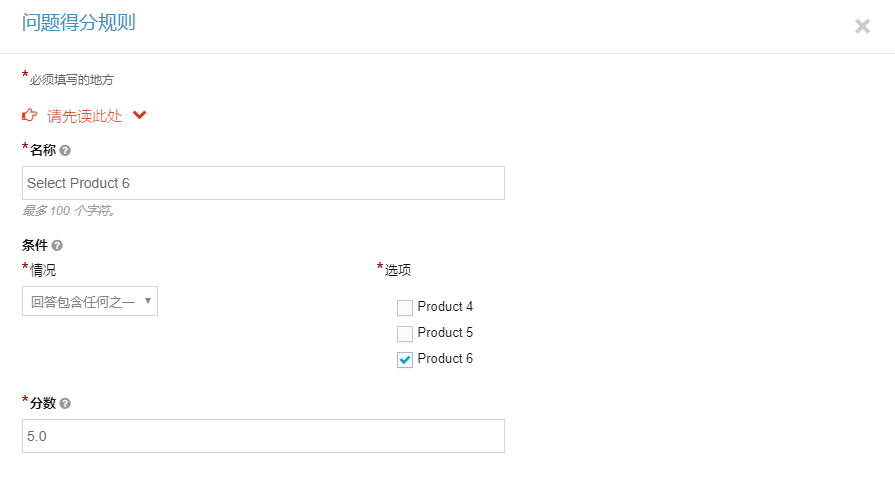Click the 选项 options label

[x=398, y=270]
